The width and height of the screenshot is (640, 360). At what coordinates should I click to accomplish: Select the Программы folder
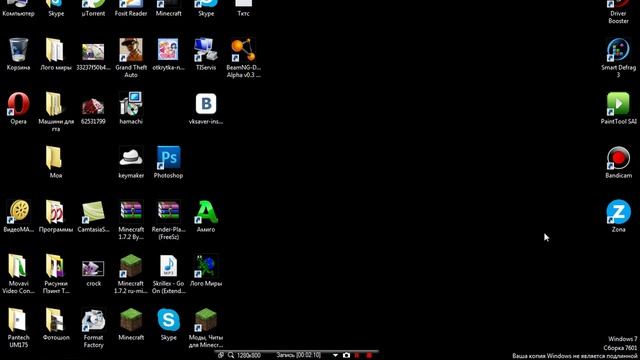coord(56,211)
